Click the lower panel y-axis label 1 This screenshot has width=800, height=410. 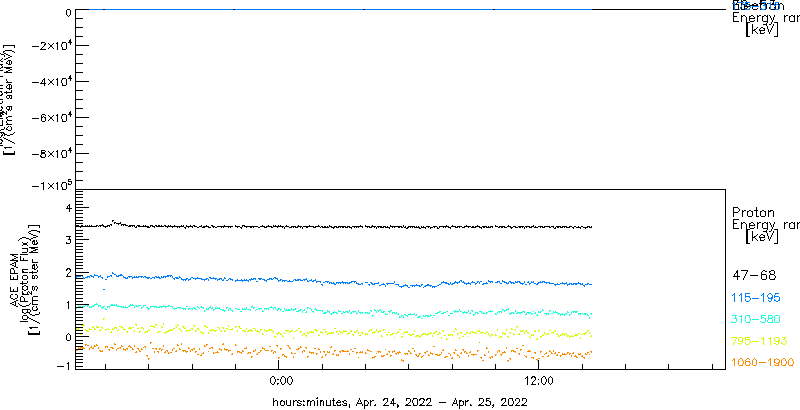click(x=71, y=304)
